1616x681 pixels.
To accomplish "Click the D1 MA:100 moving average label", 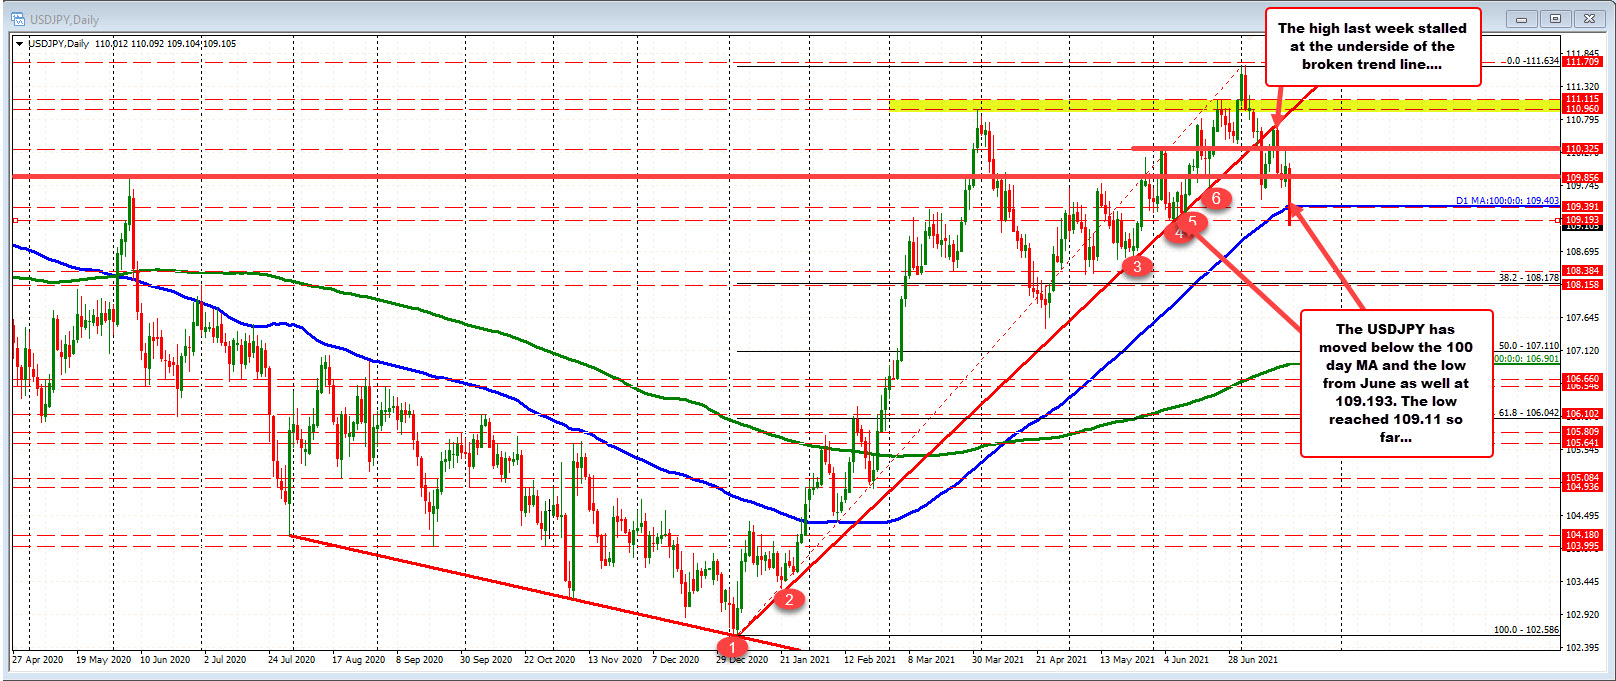I will (x=1506, y=201).
